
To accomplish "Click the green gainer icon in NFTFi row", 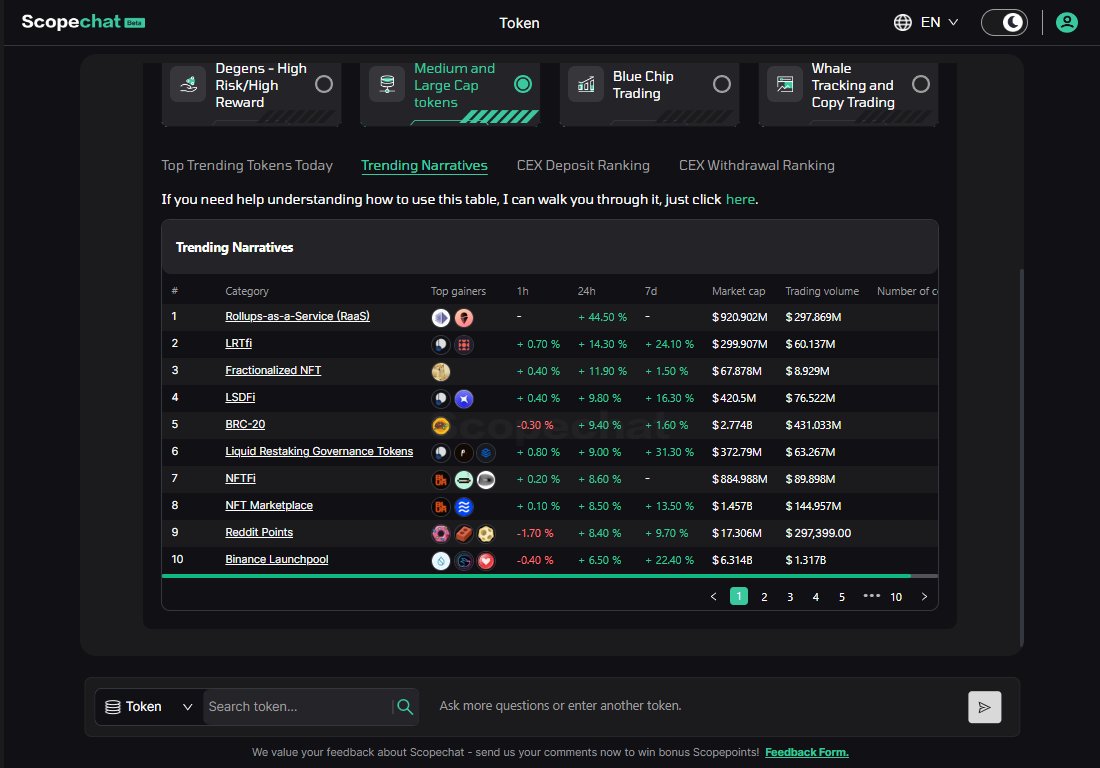I will click(x=464, y=480).
